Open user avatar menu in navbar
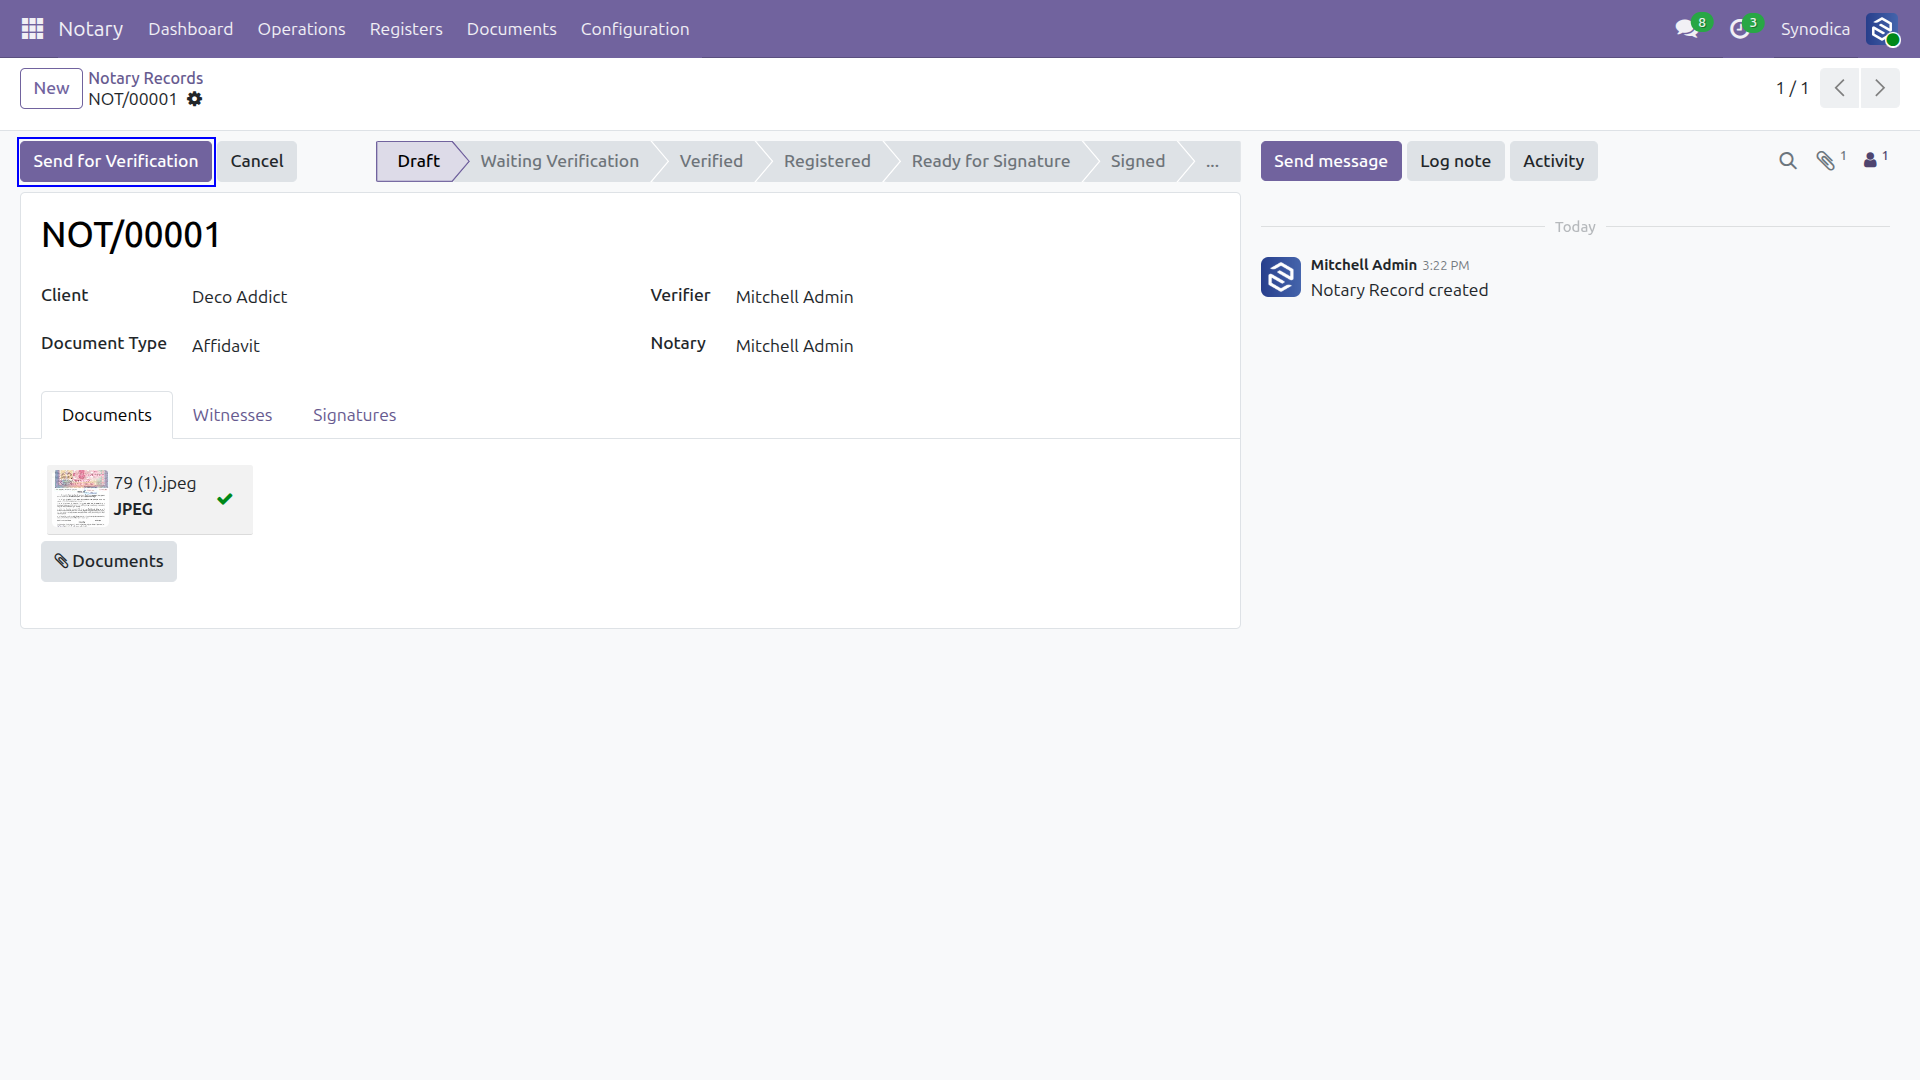 (1883, 29)
